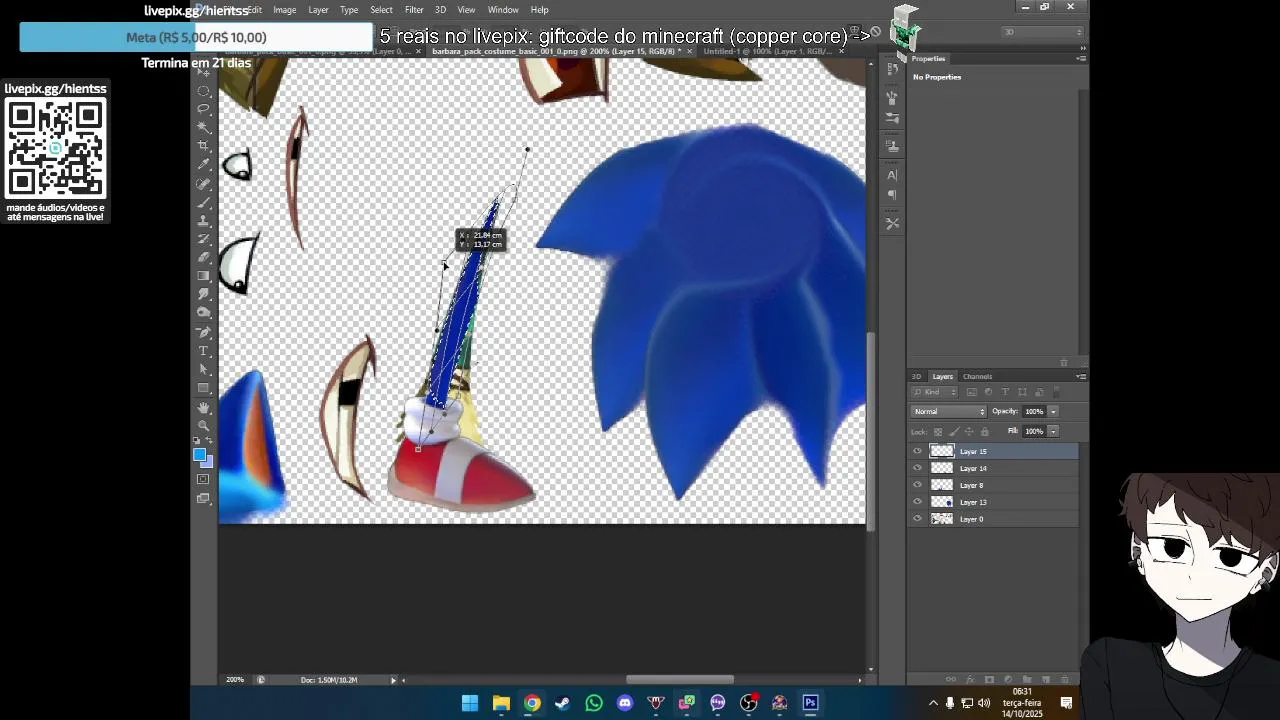Select the Magic Wand tool
The width and height of the screenshot is (1280, 720).
coord(204,127)
